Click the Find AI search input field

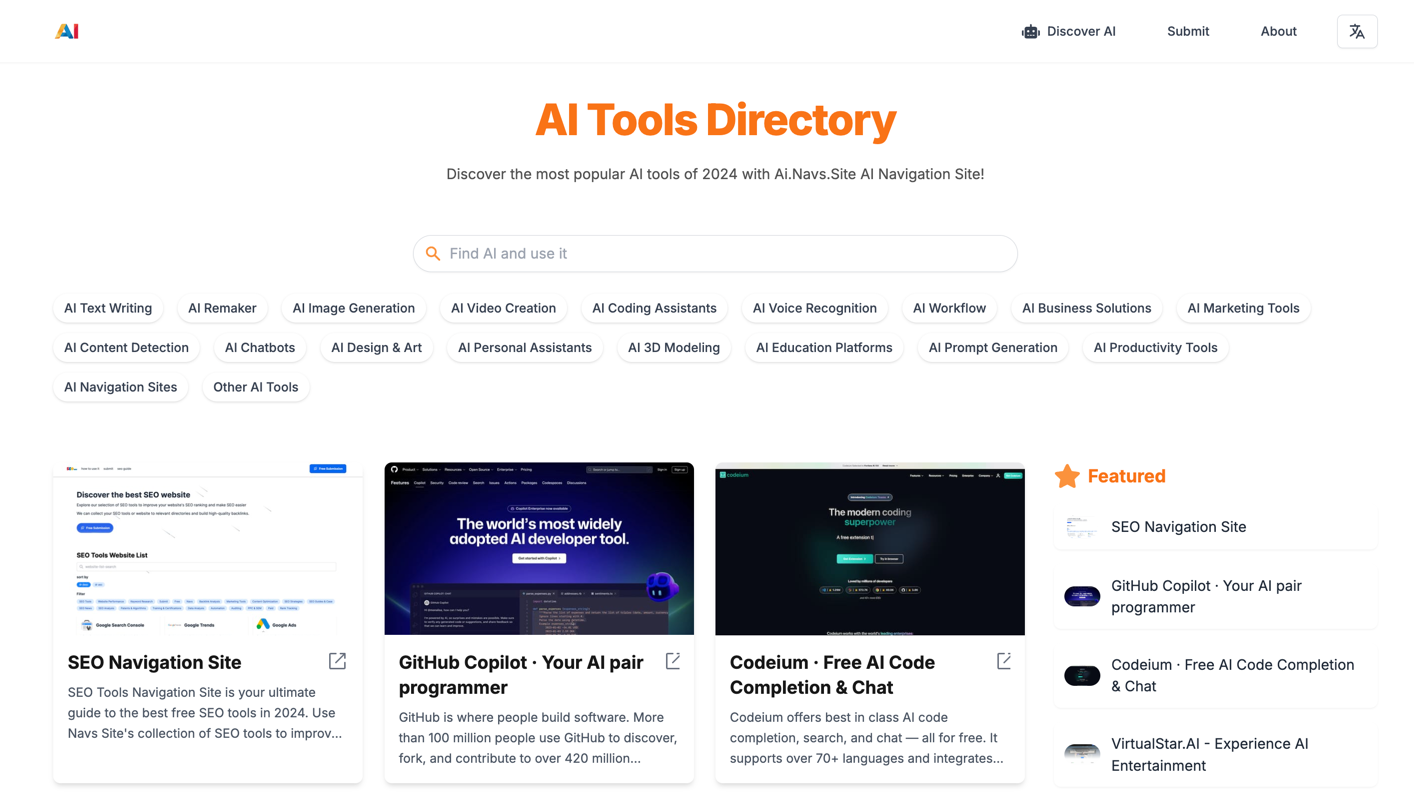click(715, 253)
